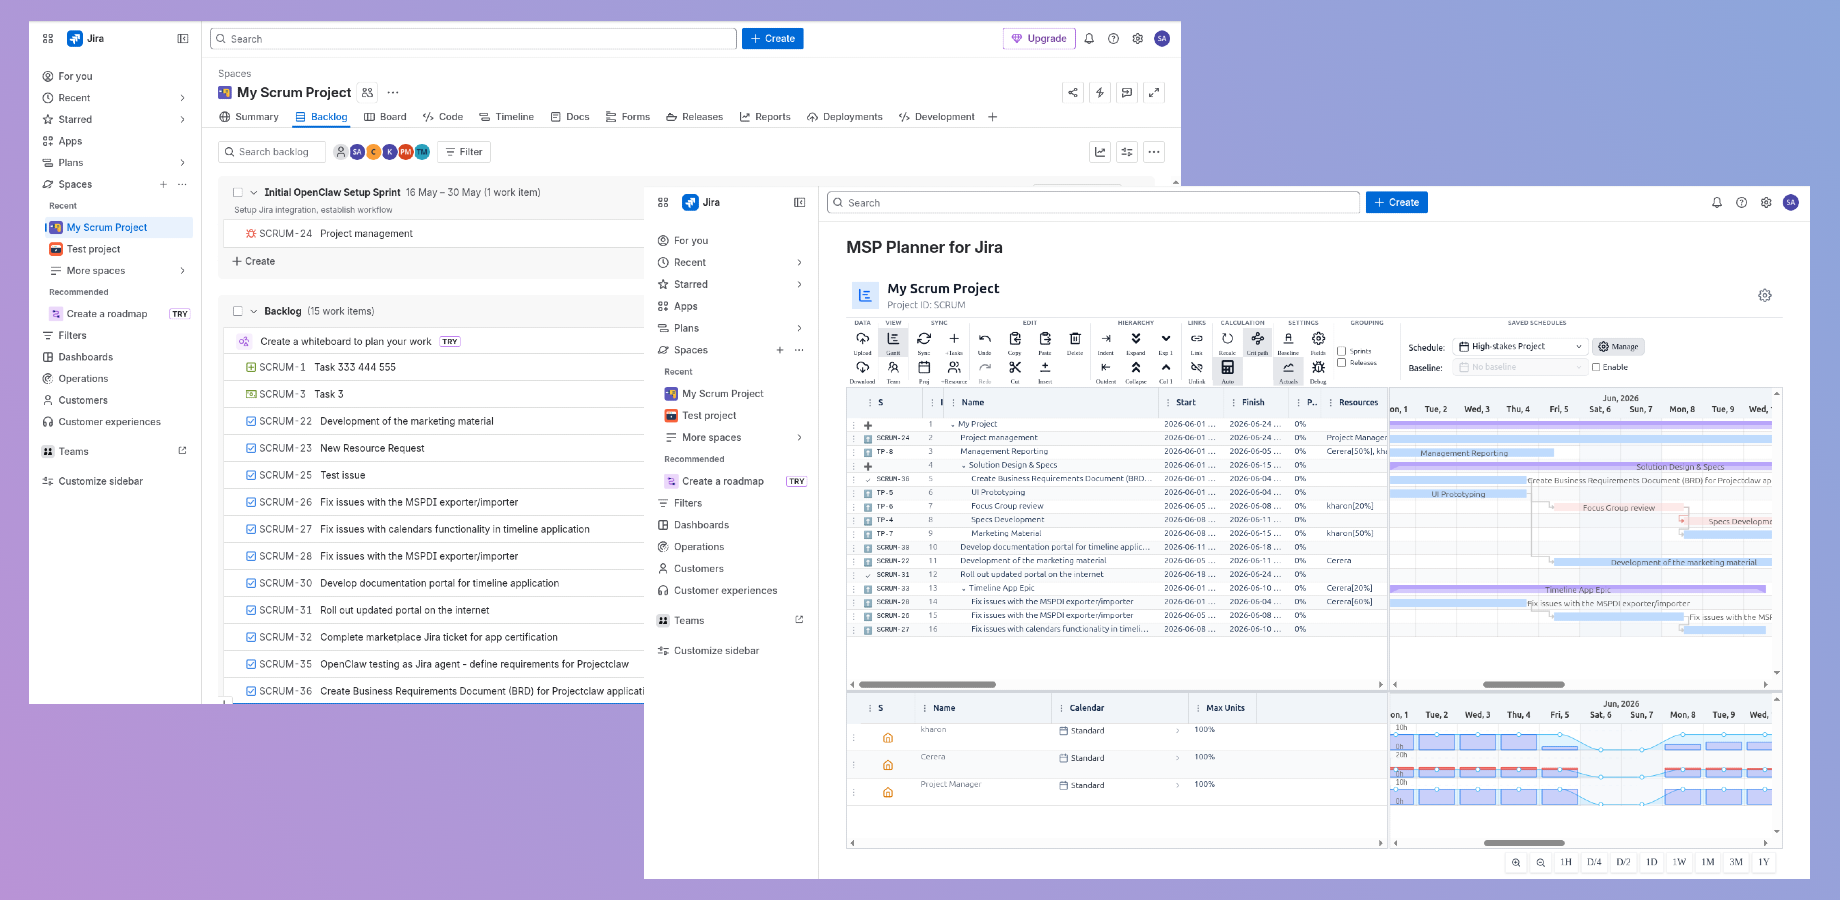Check the baseline Enable checkbox
Image resolution: width=1840 pixels, height=900 pixels.
[x=1596, y=367]
